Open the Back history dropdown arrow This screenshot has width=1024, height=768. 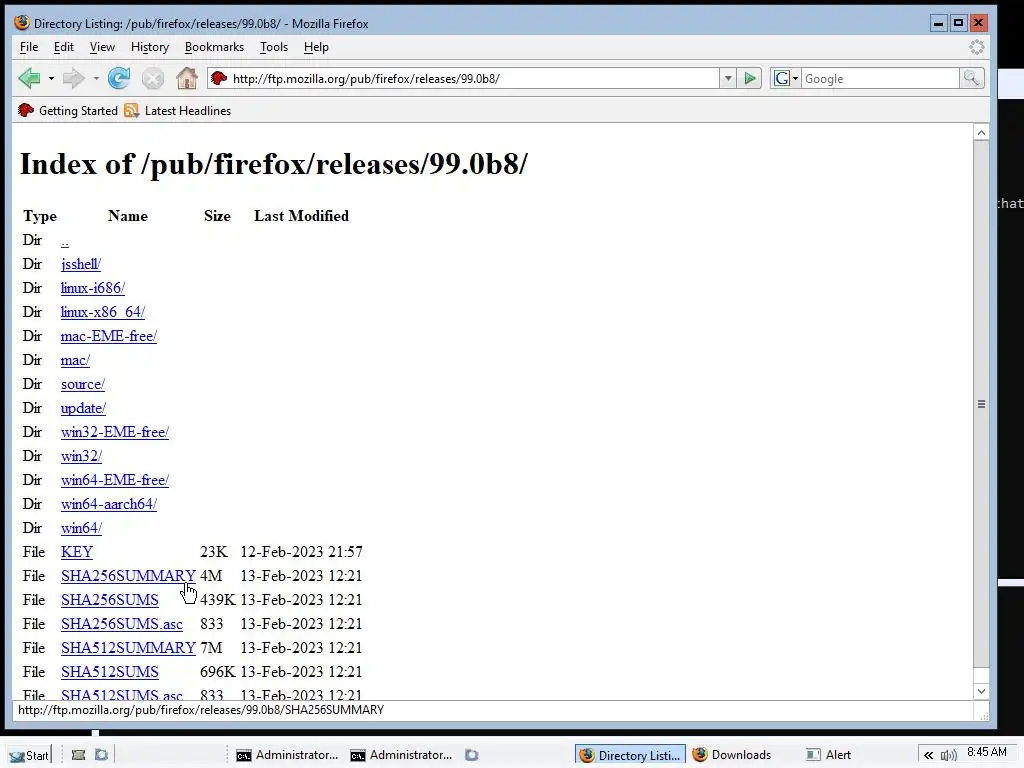click(51, 79)
